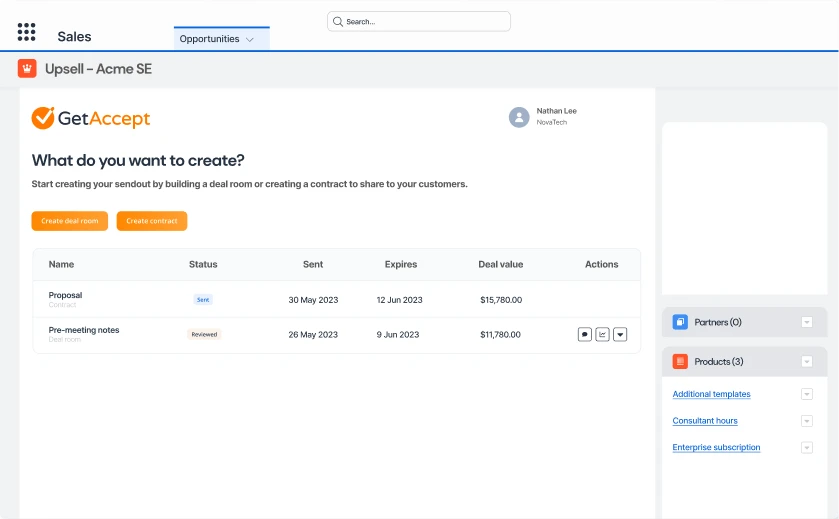Click the Expires column header
839x519 pixels.
[x=401, y=264]
